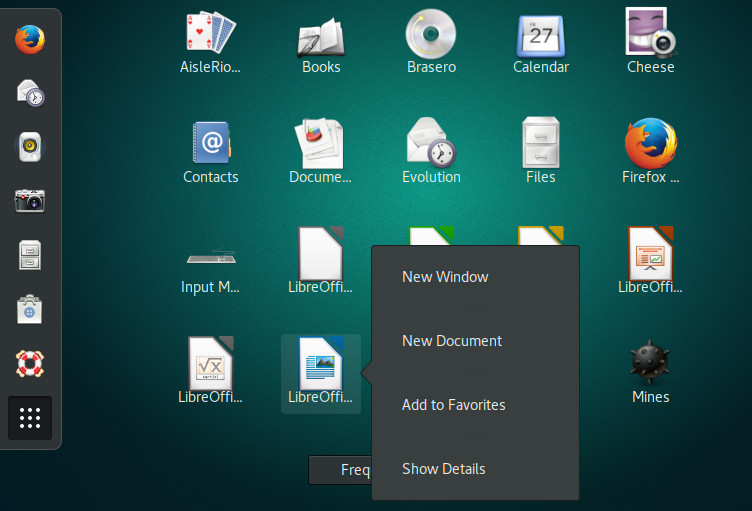
Task: Click Add to Favorites menu entry
Action: tap(454, 405)
